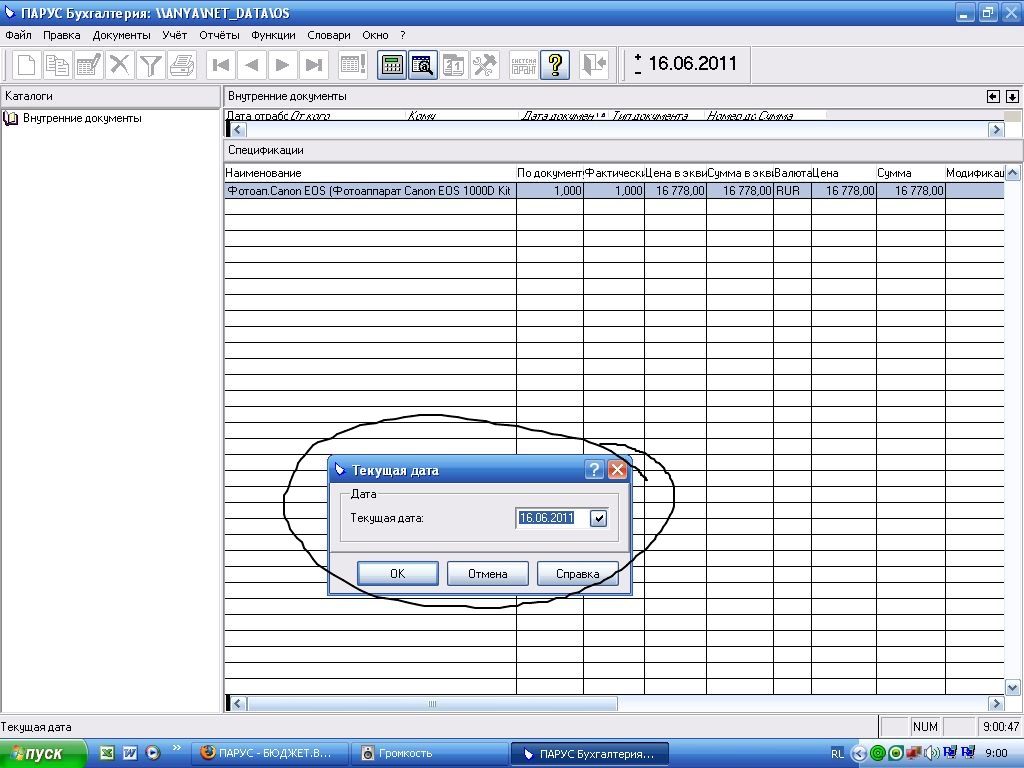Click the yellow question mark help icon

[555, 65]
